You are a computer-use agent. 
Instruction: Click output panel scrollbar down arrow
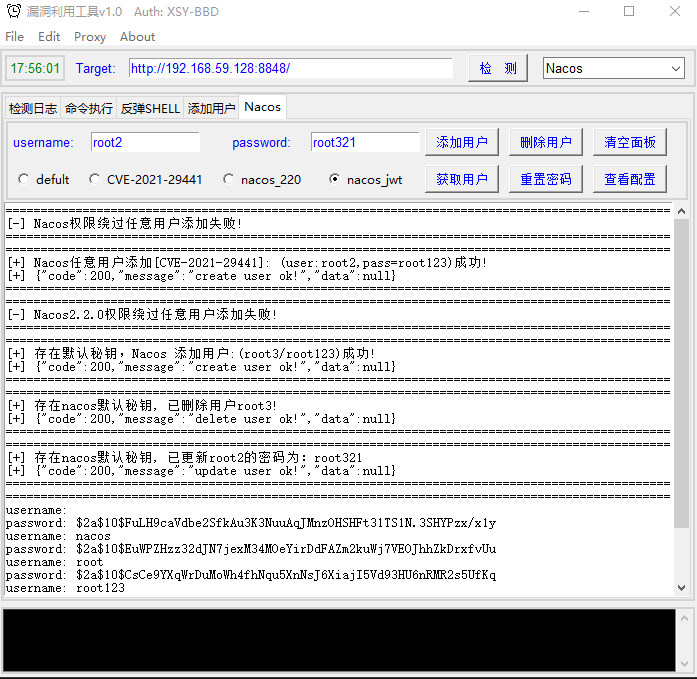[681, 587]
